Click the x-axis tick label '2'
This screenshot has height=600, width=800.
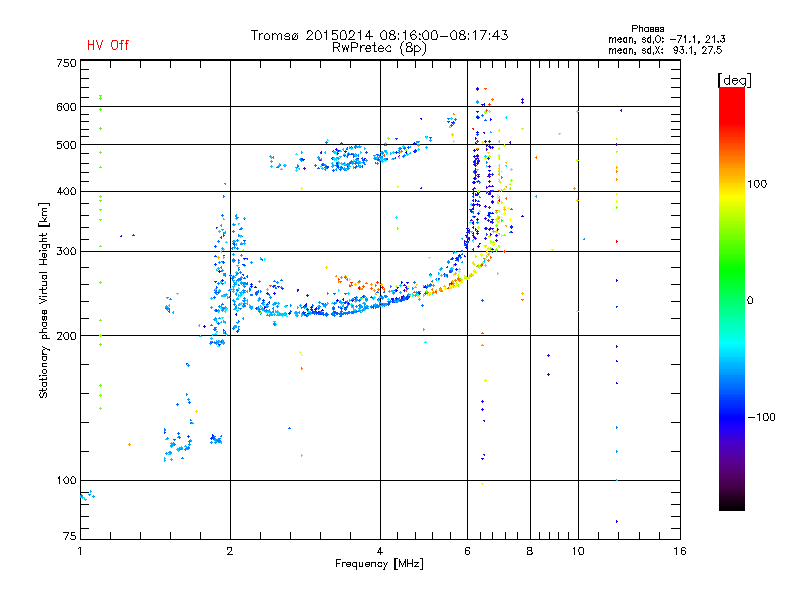(x=230, y=551)
